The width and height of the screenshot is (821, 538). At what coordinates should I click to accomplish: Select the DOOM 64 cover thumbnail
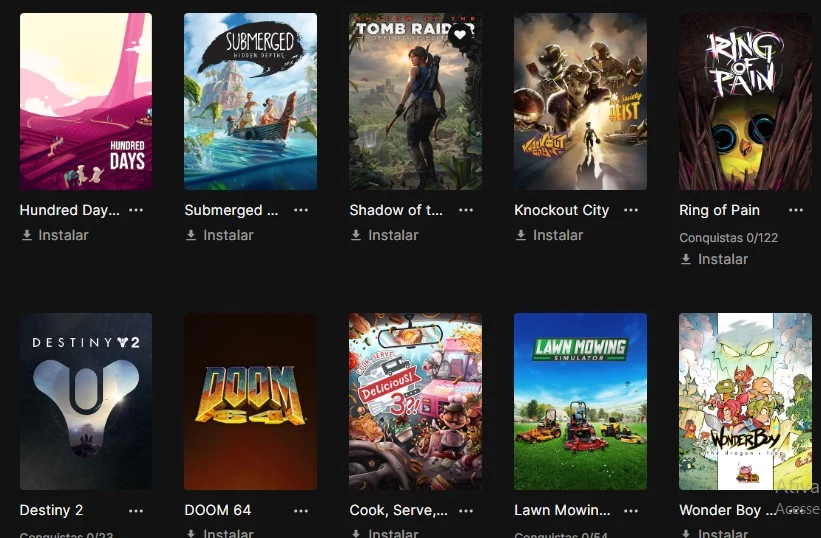(x=250, y=401)
